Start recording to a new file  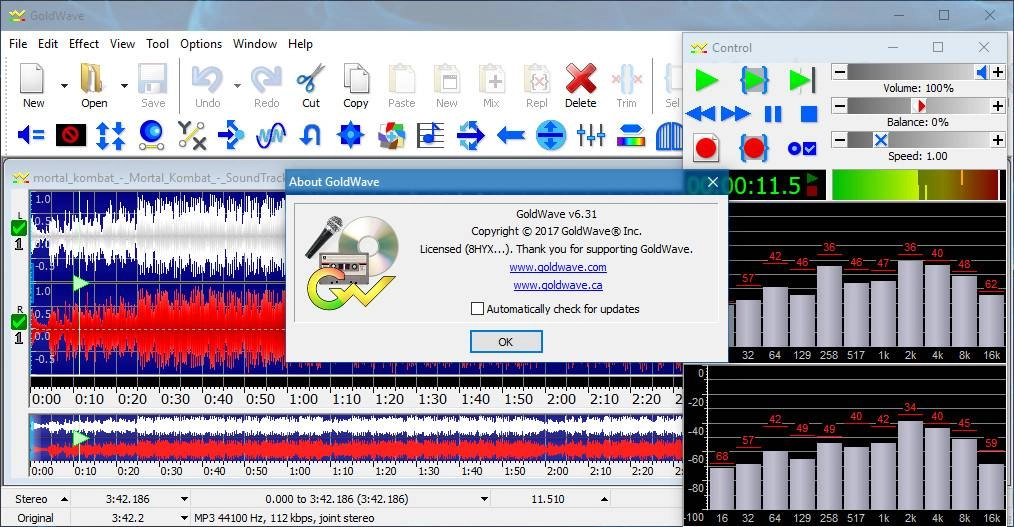click(x=706, y=148)
